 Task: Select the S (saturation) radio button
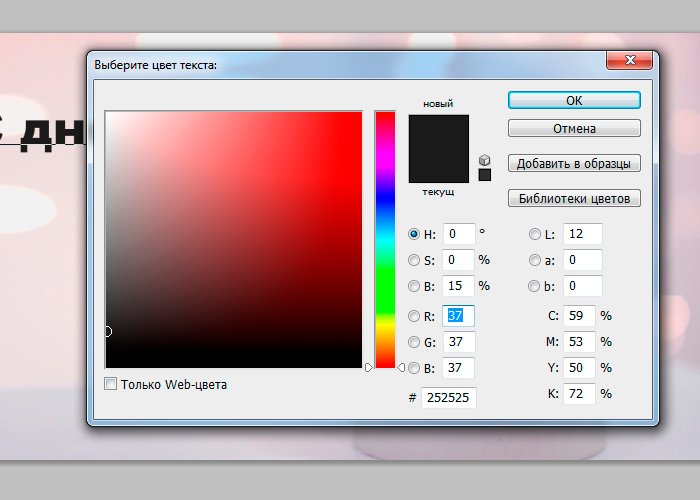tap(414, 260)
